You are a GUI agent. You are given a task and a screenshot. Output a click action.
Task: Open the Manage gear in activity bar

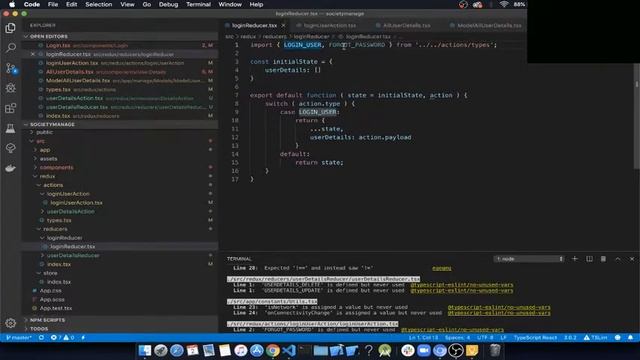[11, 323]
